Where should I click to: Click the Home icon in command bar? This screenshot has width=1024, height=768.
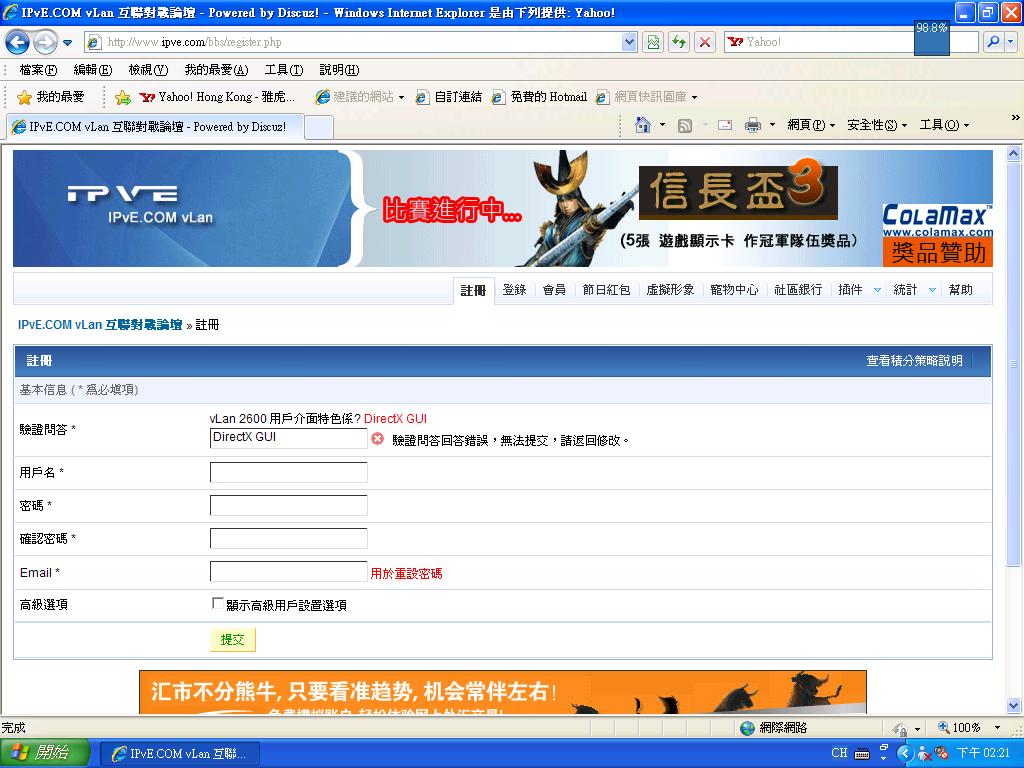pyautogui.click(x=643, y=125)
